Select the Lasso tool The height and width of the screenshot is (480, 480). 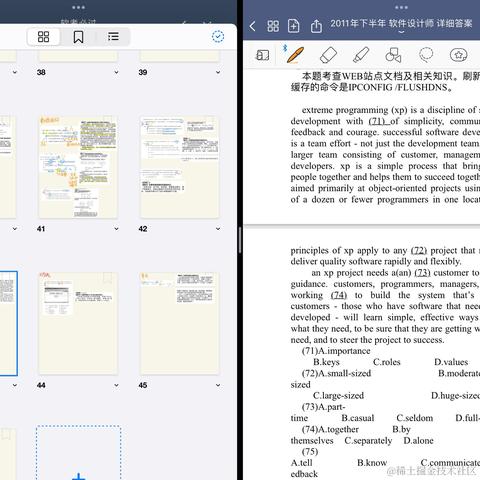click(x=426, y=55)
